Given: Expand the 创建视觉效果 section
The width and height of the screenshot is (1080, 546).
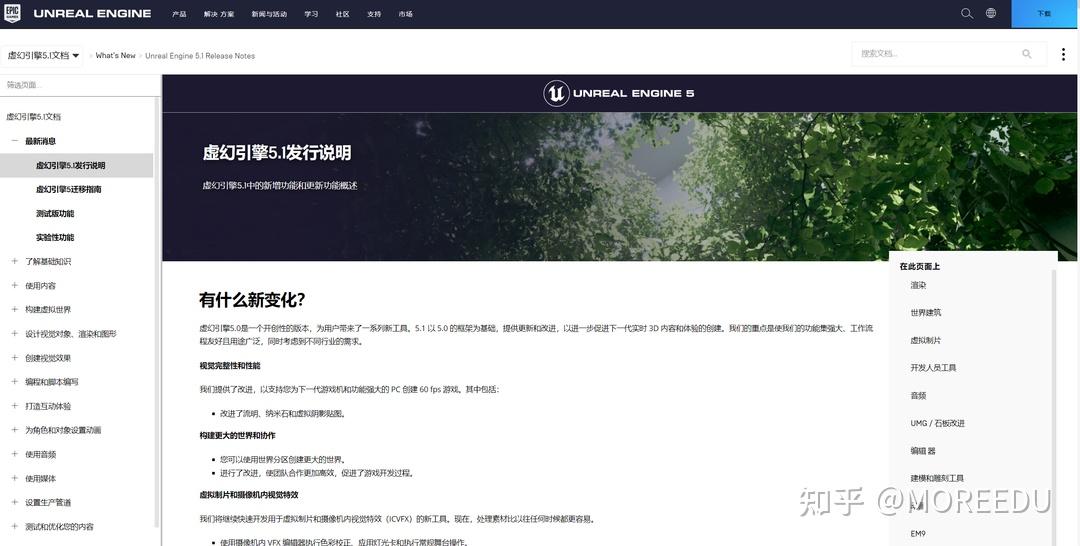Looking at the screenshot, I should click(14, 358).
